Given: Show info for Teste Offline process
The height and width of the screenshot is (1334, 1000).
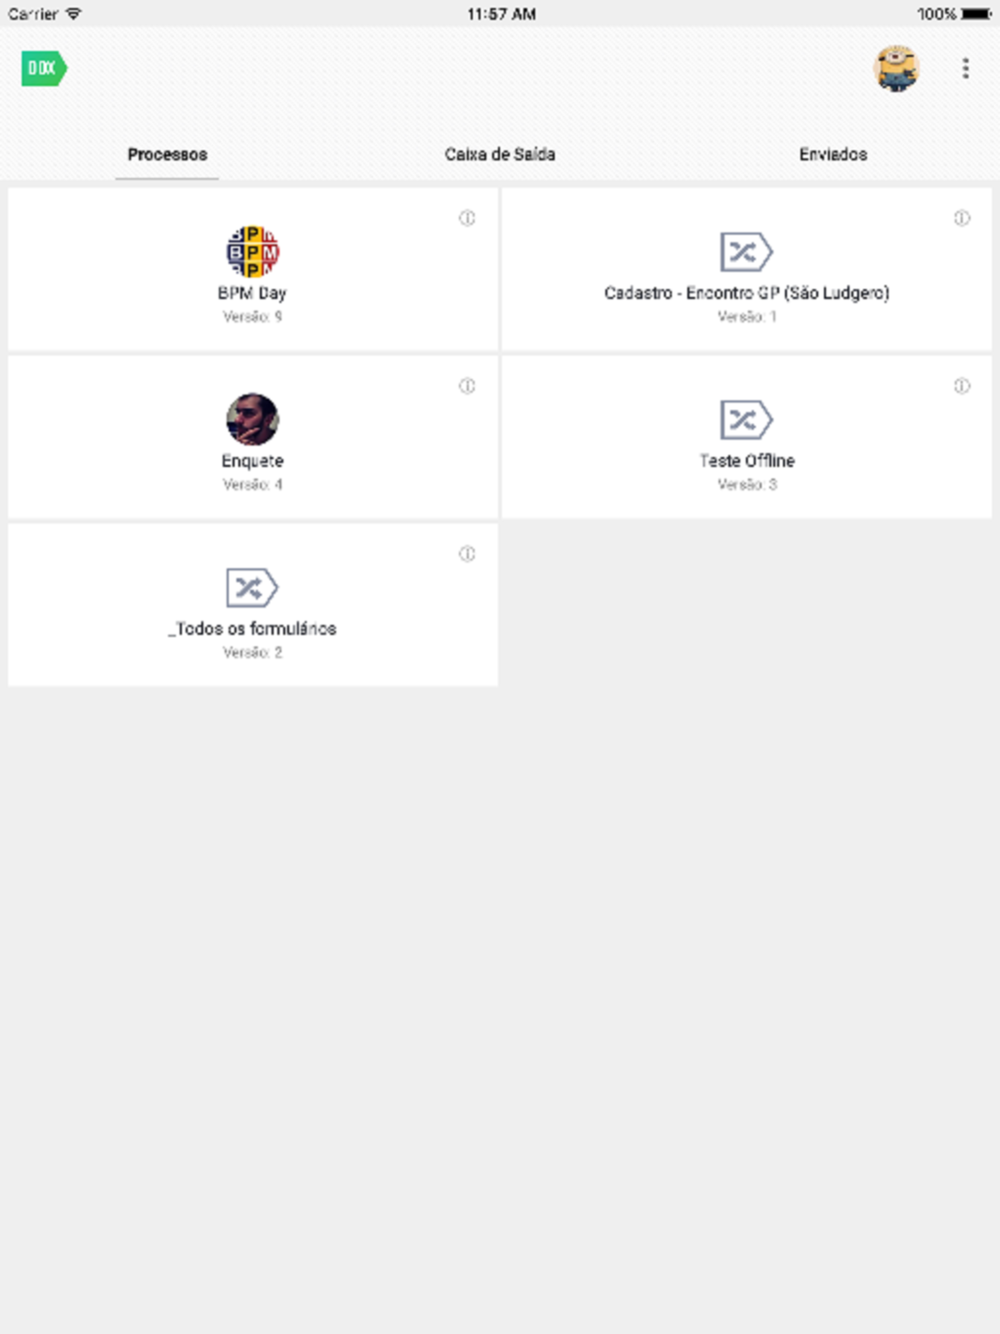Looking at the screenshot, I should coord(961,386).
